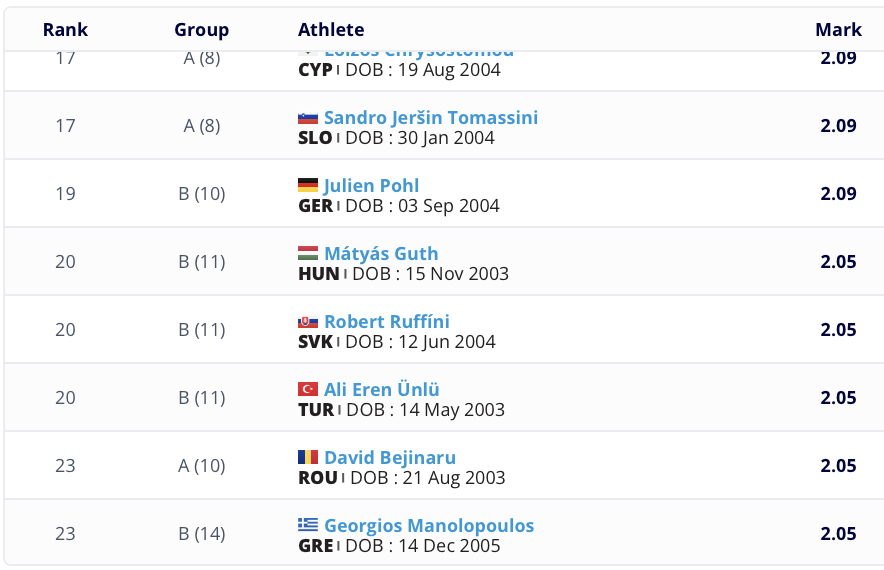Click the Slovenia flag icon
Viewport: 884px width, 570px height.
(308, 118)
